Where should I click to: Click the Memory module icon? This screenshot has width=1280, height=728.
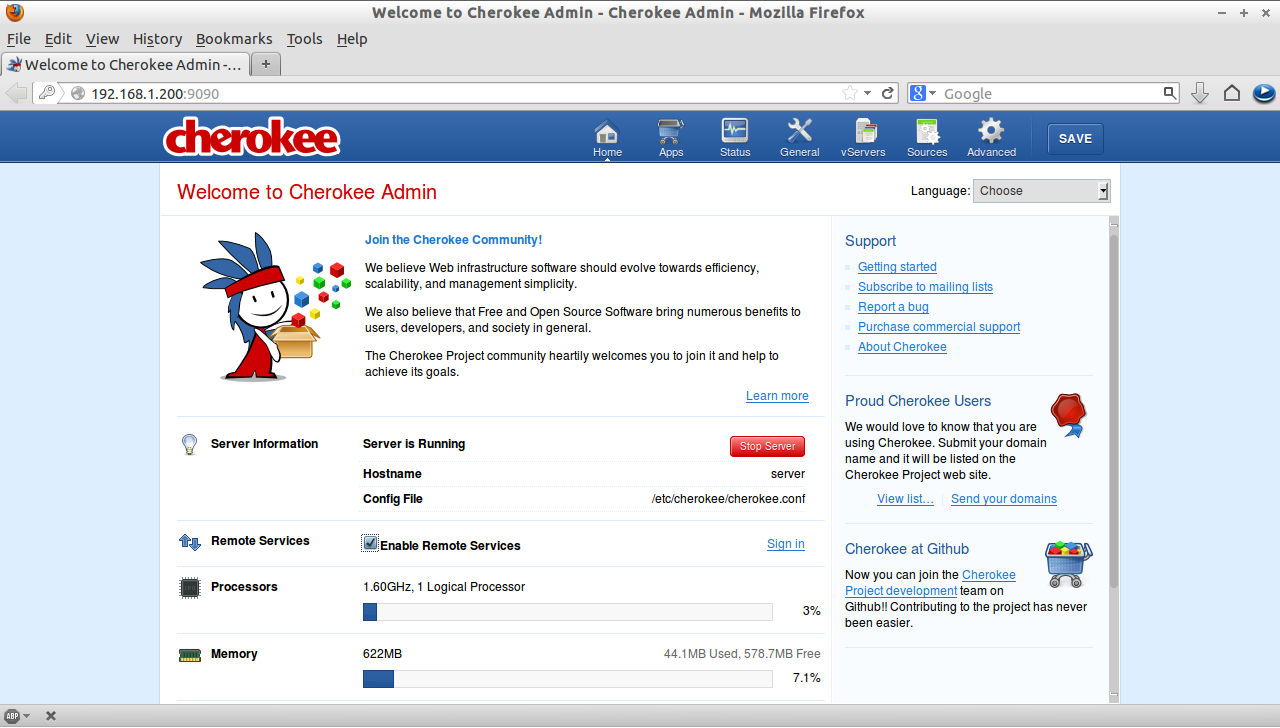190,655
